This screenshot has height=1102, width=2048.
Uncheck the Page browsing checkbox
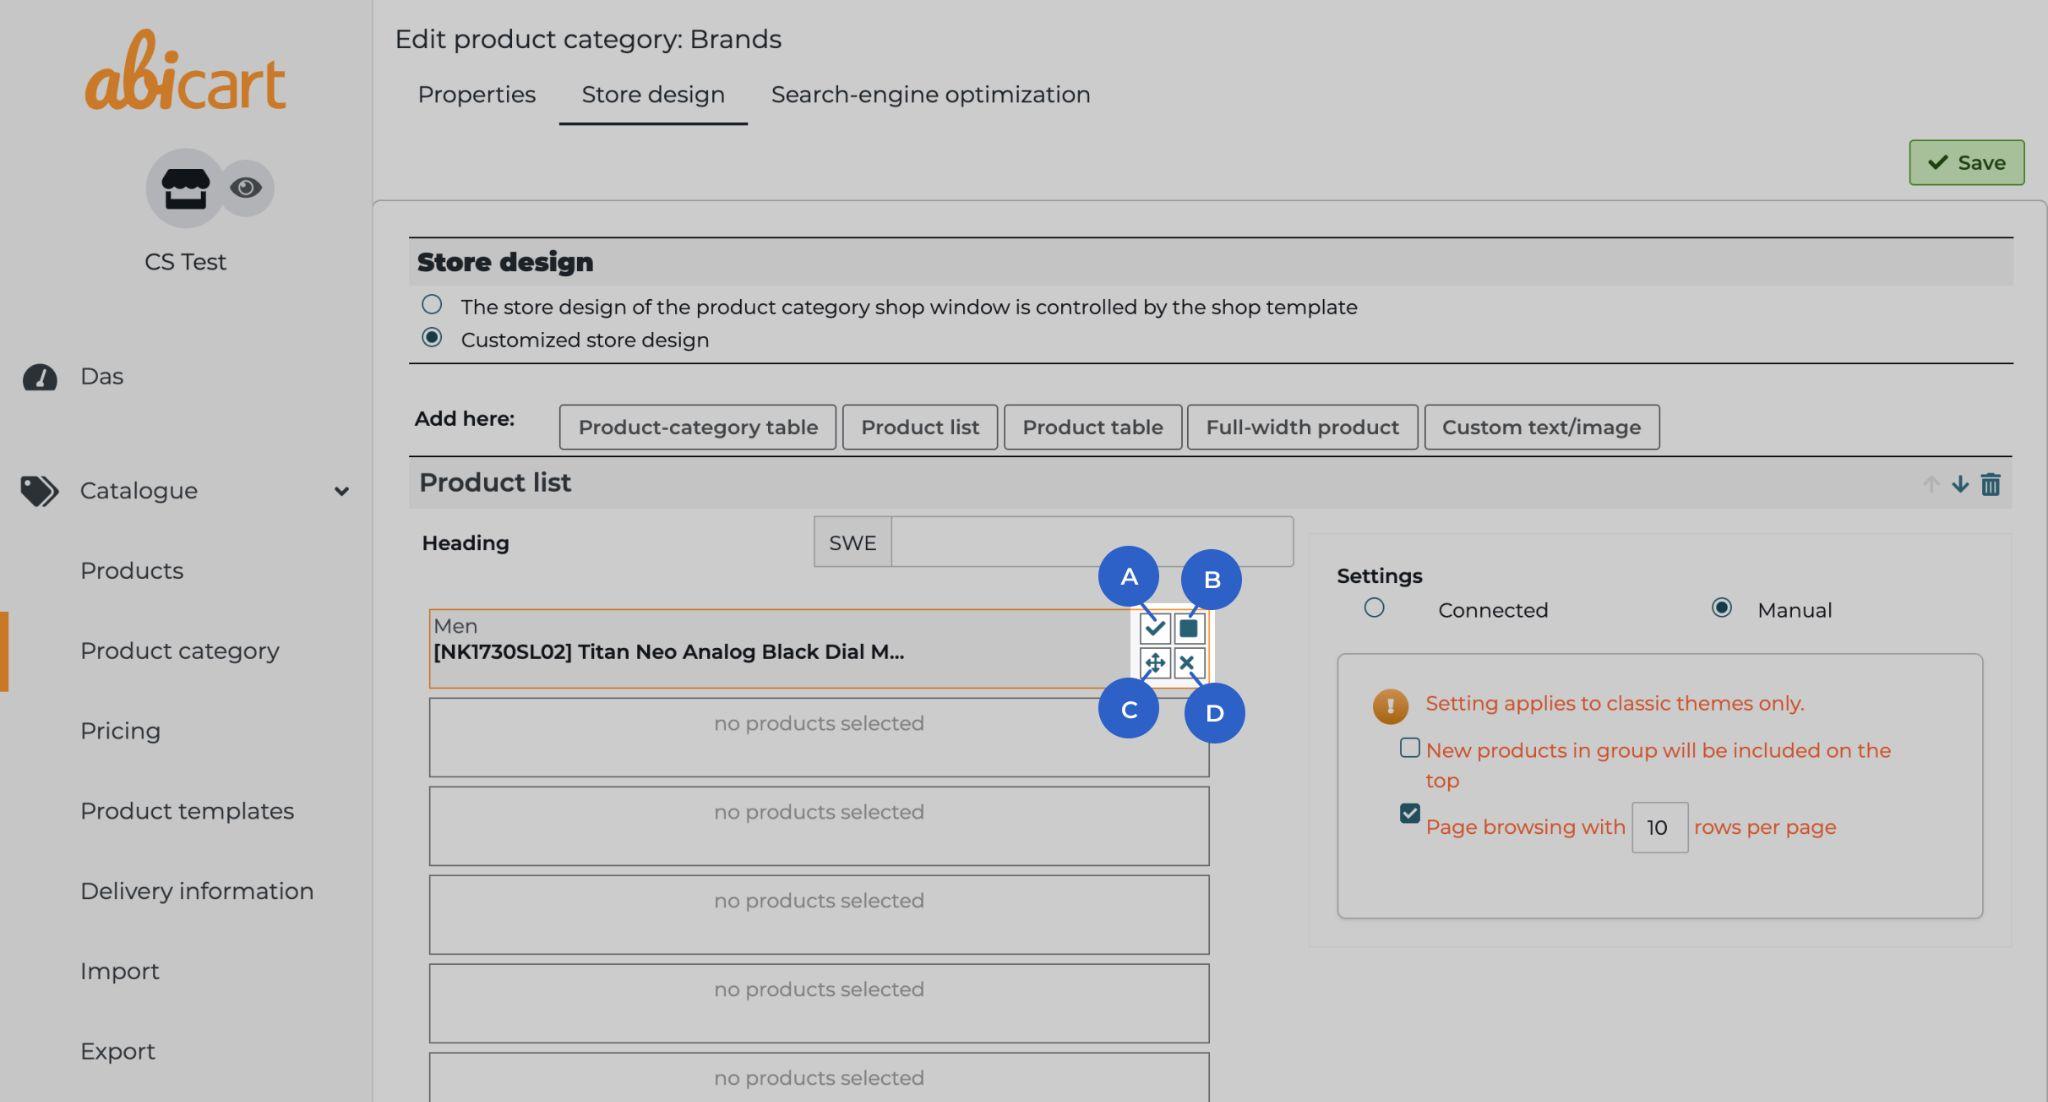point(1410,813)
